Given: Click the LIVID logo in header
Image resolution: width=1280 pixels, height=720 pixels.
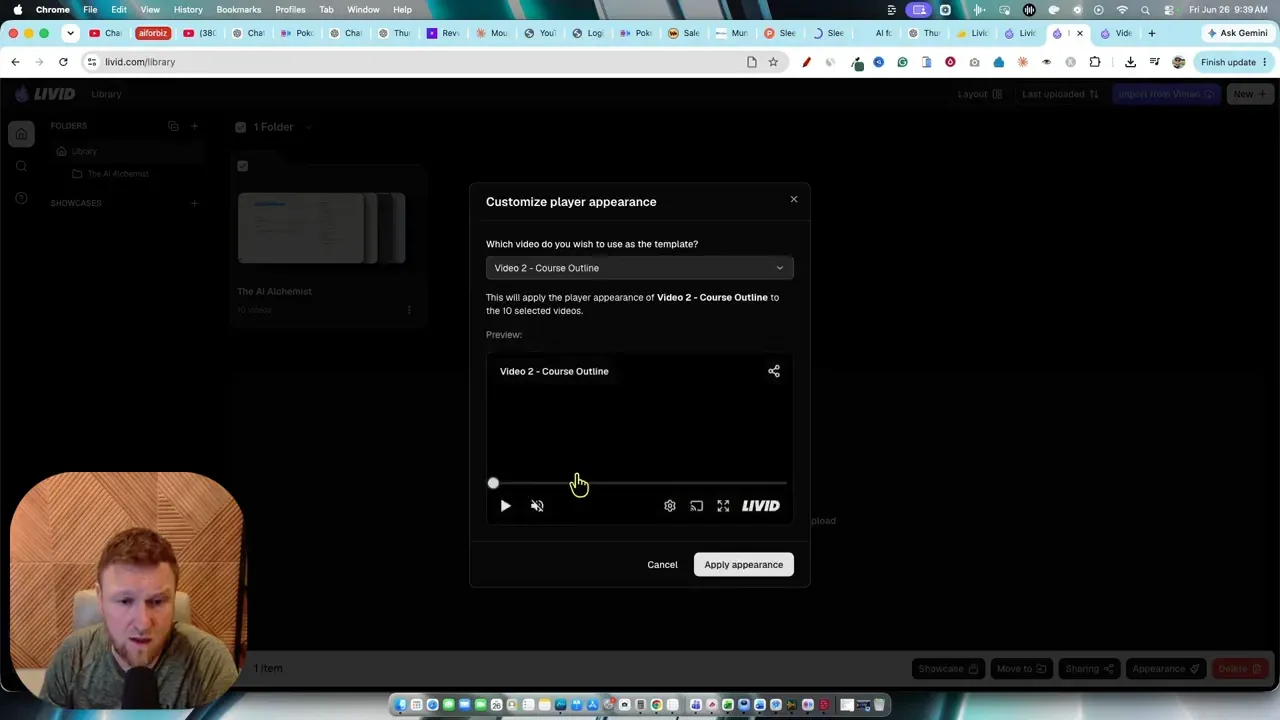Looking at the screenshot, I should point(45,94).
